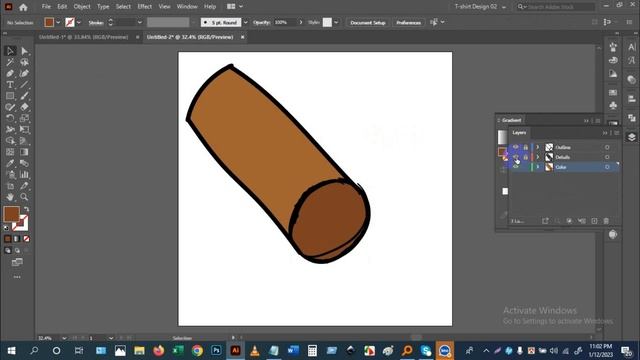Open the Layers panel dock icon
640x360 pixels.
[631, 137]
